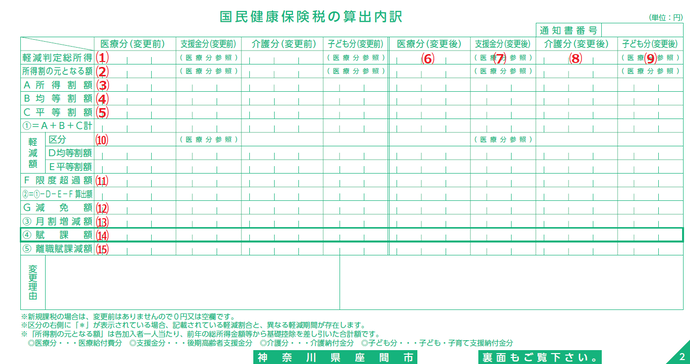Image resolution: width=690 pixels, height=364 pixels.
Task: Click the right 変更理由 entry box
Action: click(x=511, y=283)
